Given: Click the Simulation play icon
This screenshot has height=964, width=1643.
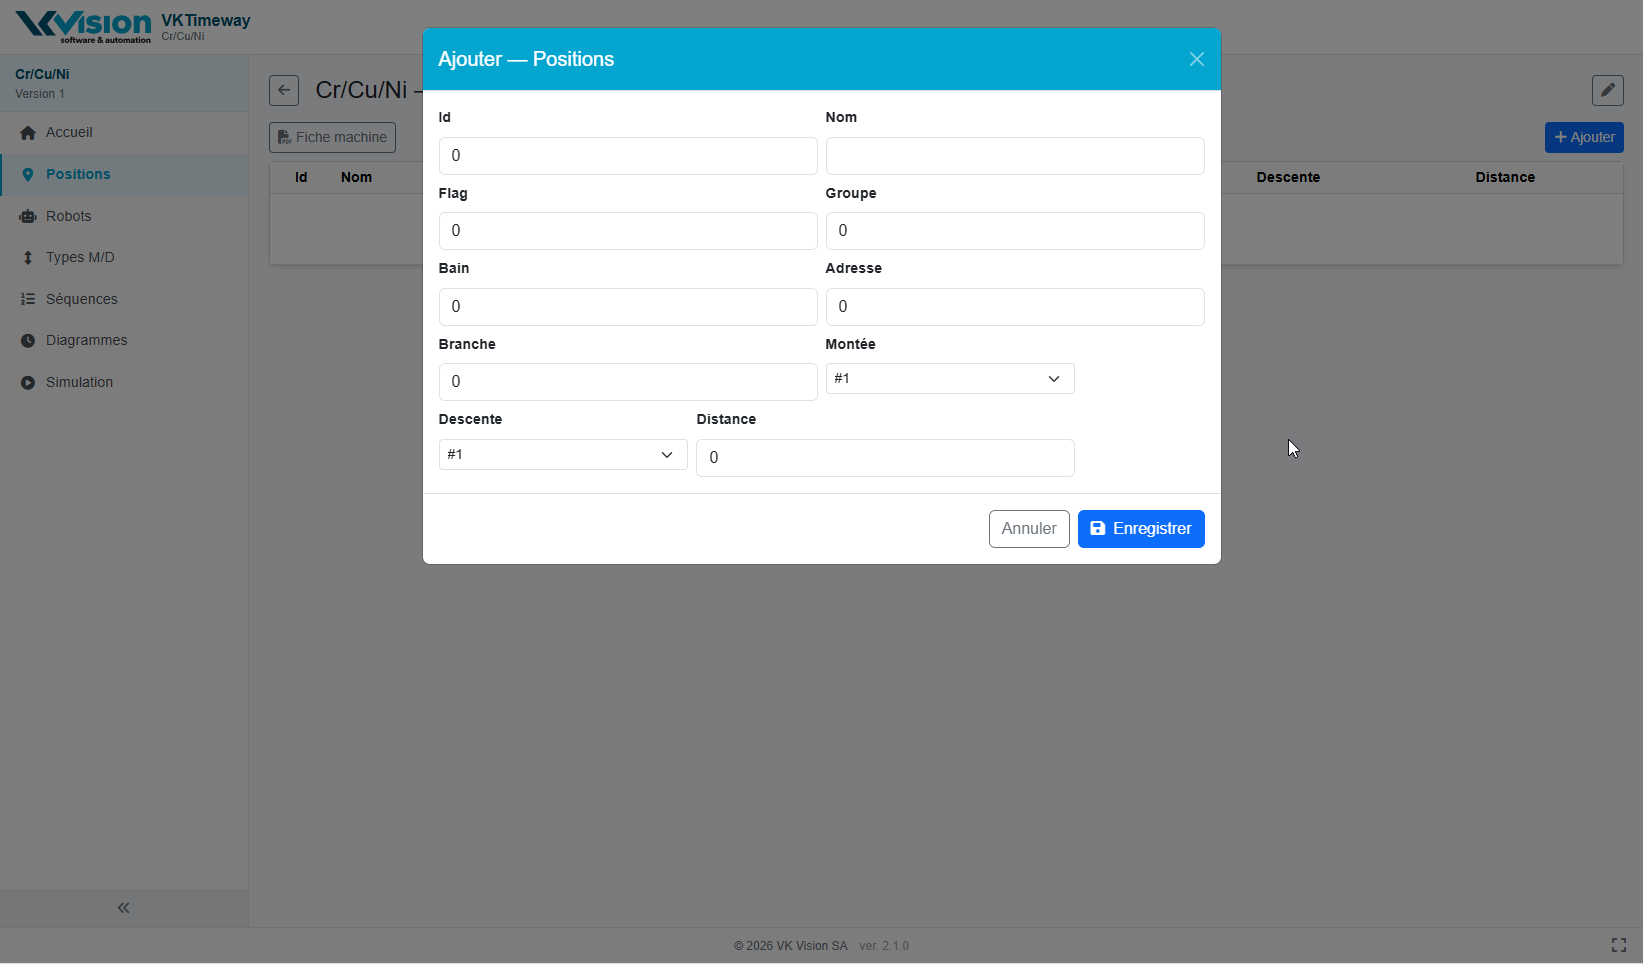Looking at the screenshot, I should pos(28,383).
